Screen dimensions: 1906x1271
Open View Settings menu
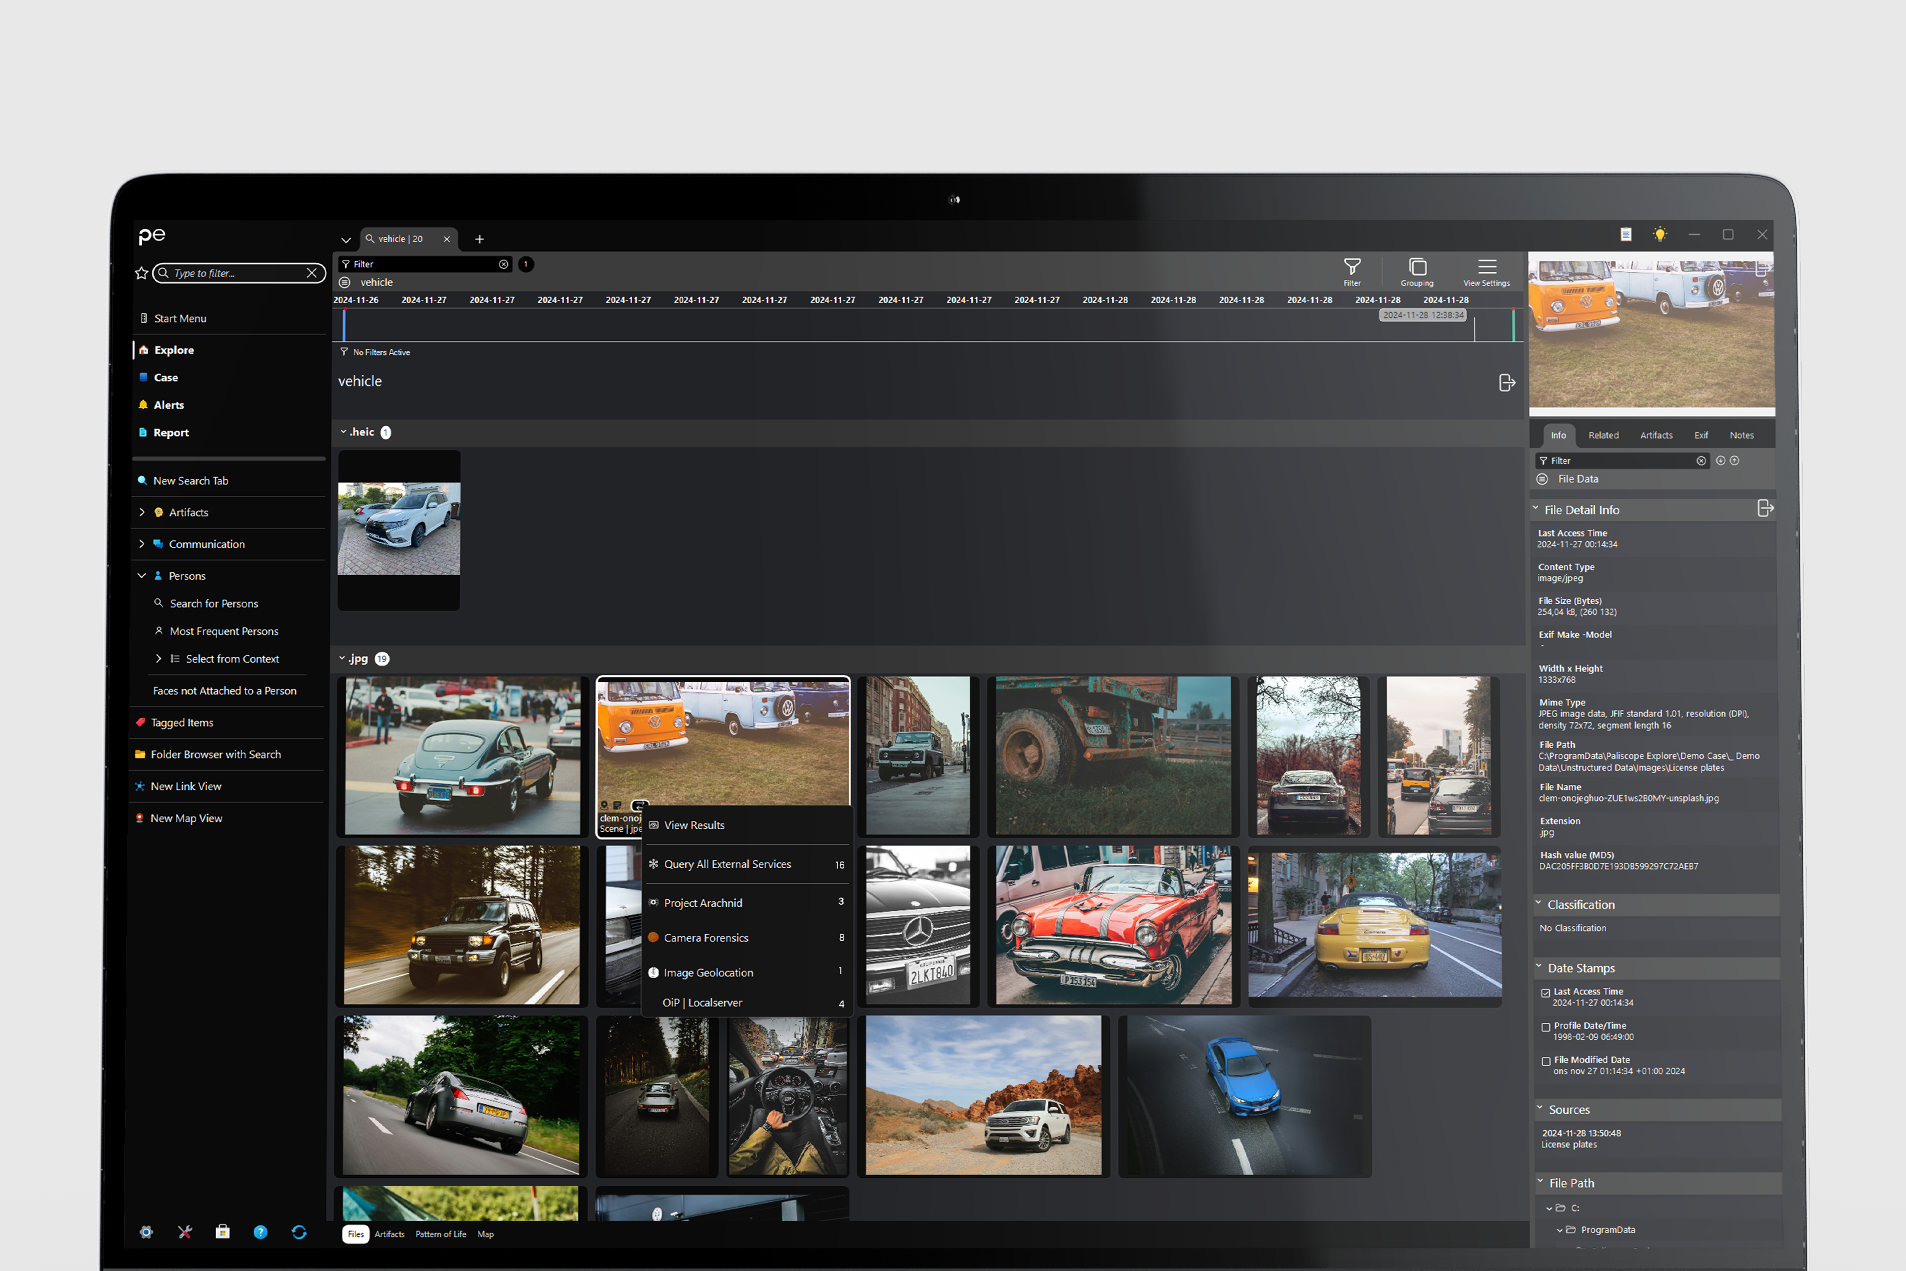(x=1486, y=270)
